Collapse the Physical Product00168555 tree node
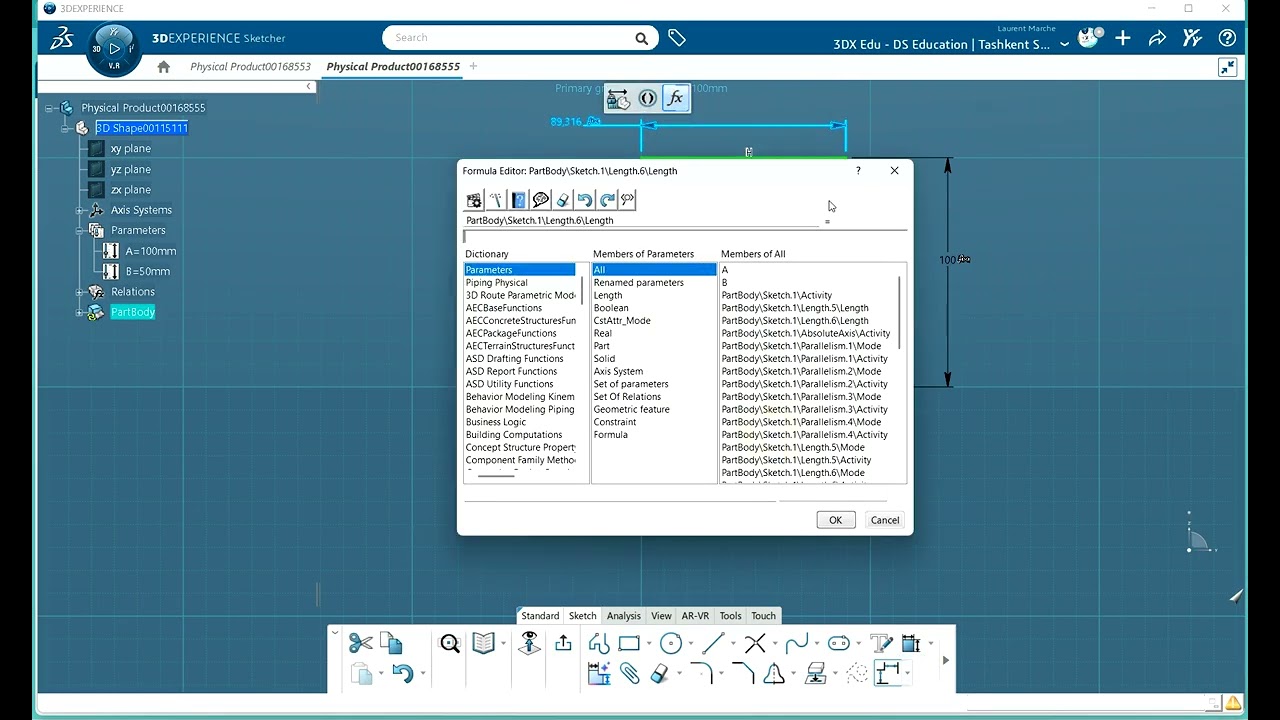The width and height of the screenshot is (1280, 720). coord(49,108)
